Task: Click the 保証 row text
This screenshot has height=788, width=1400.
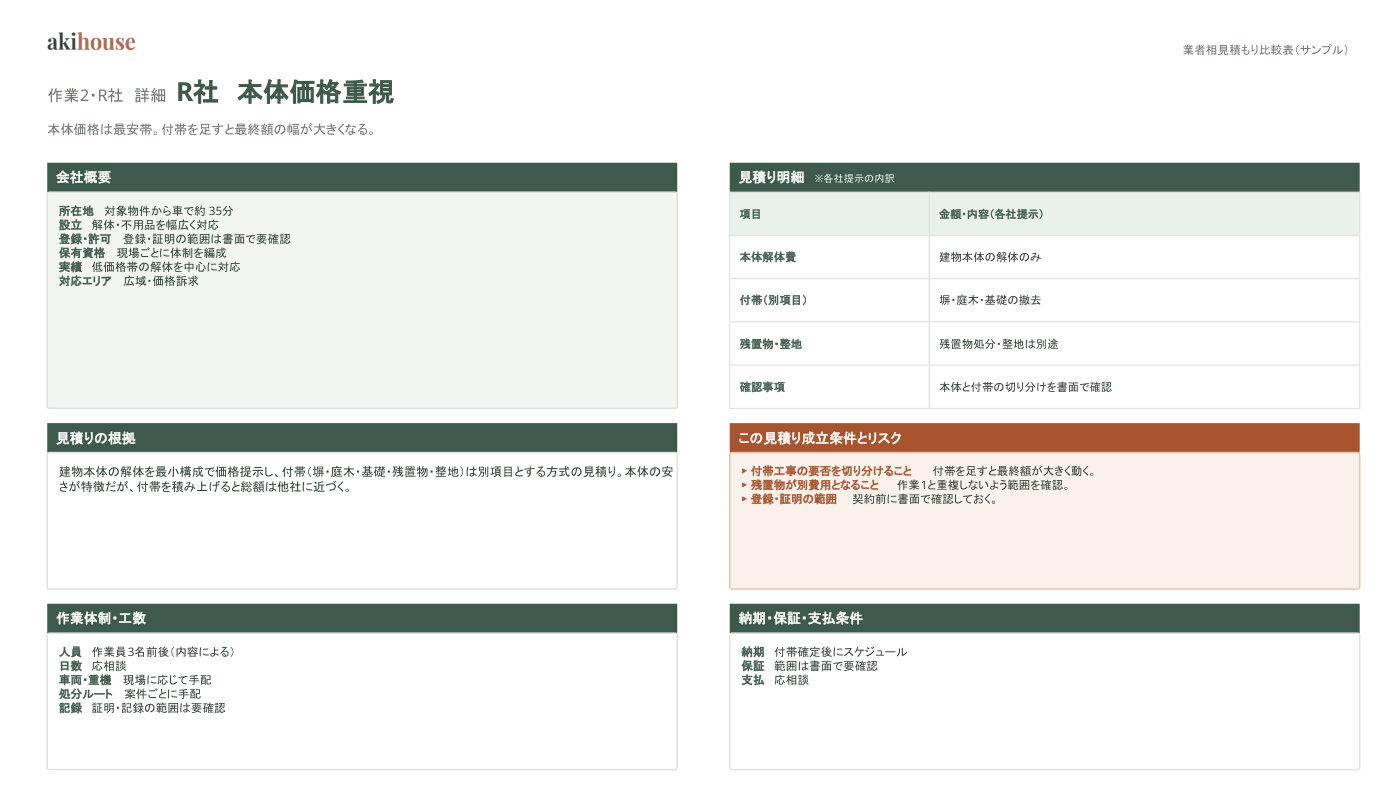Action: [809, 666]
